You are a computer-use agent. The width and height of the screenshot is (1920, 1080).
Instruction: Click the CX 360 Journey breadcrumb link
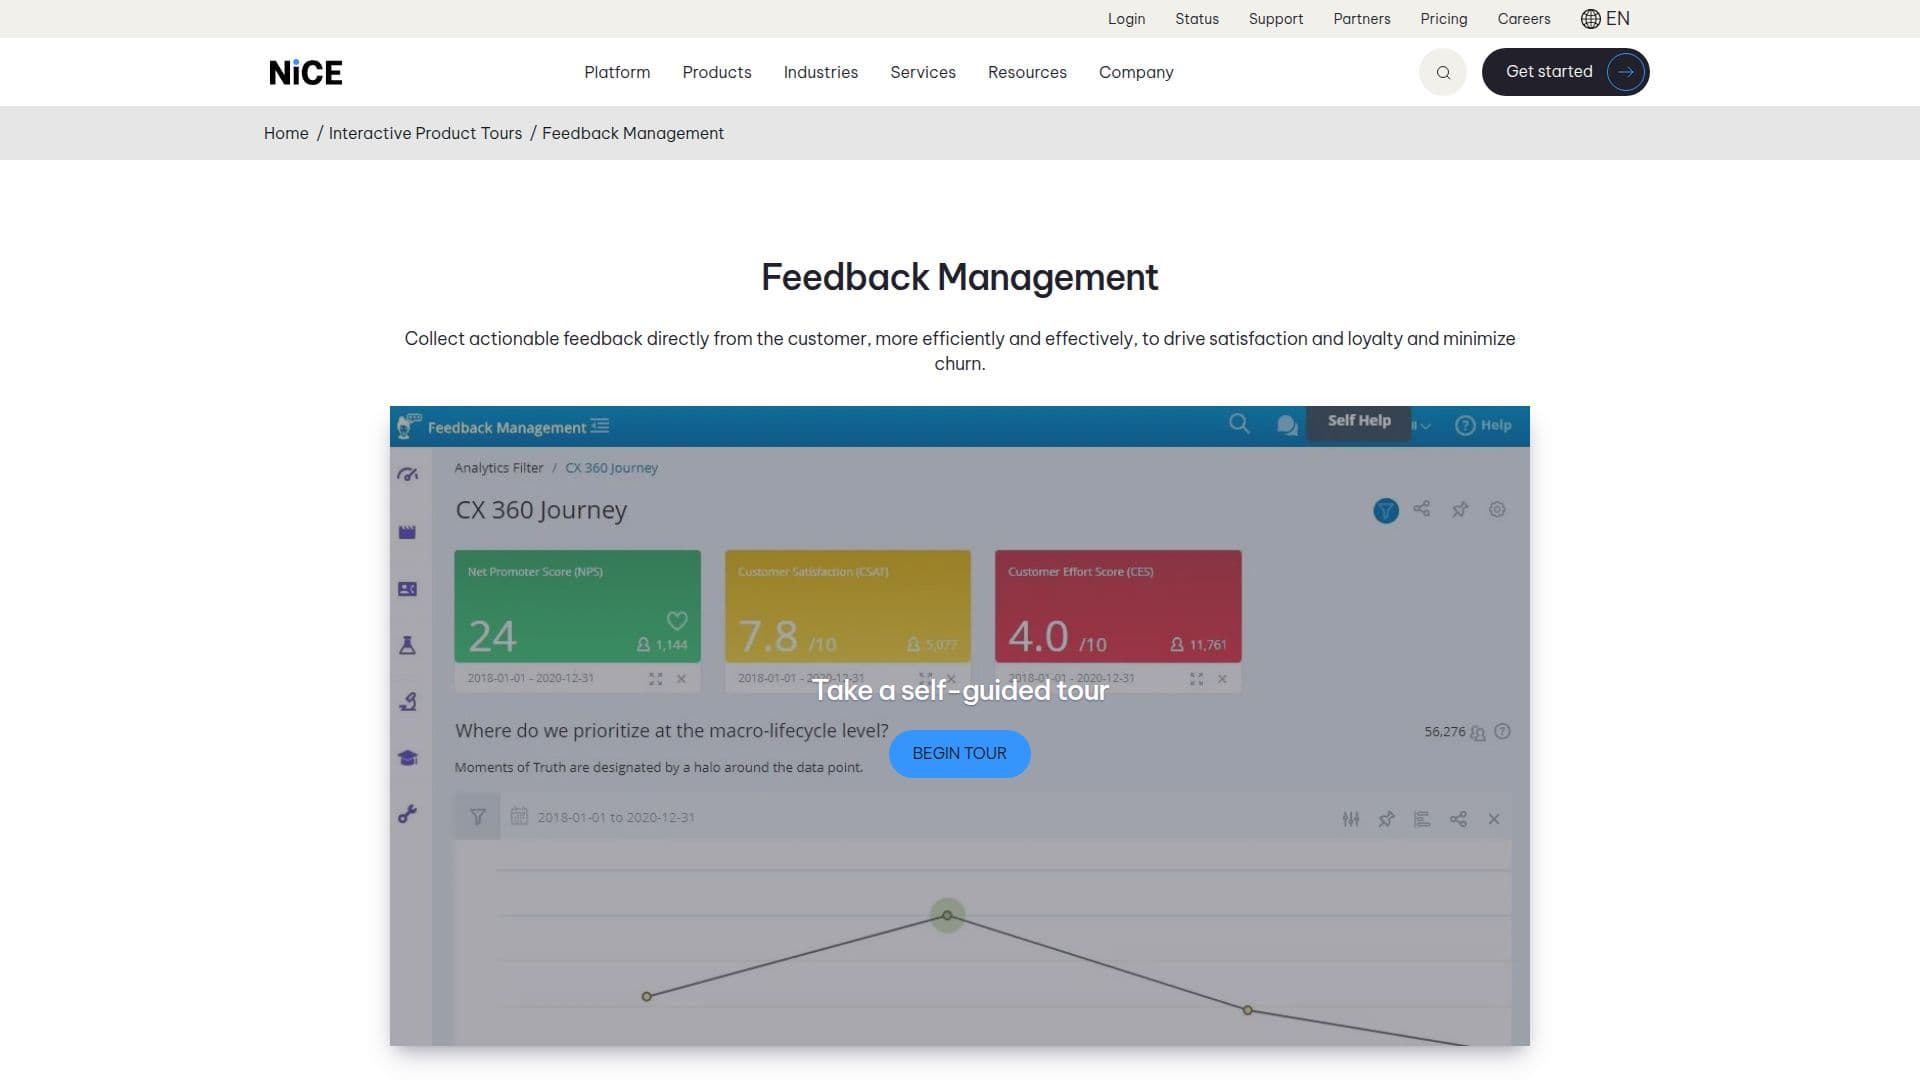coord(612,468)
